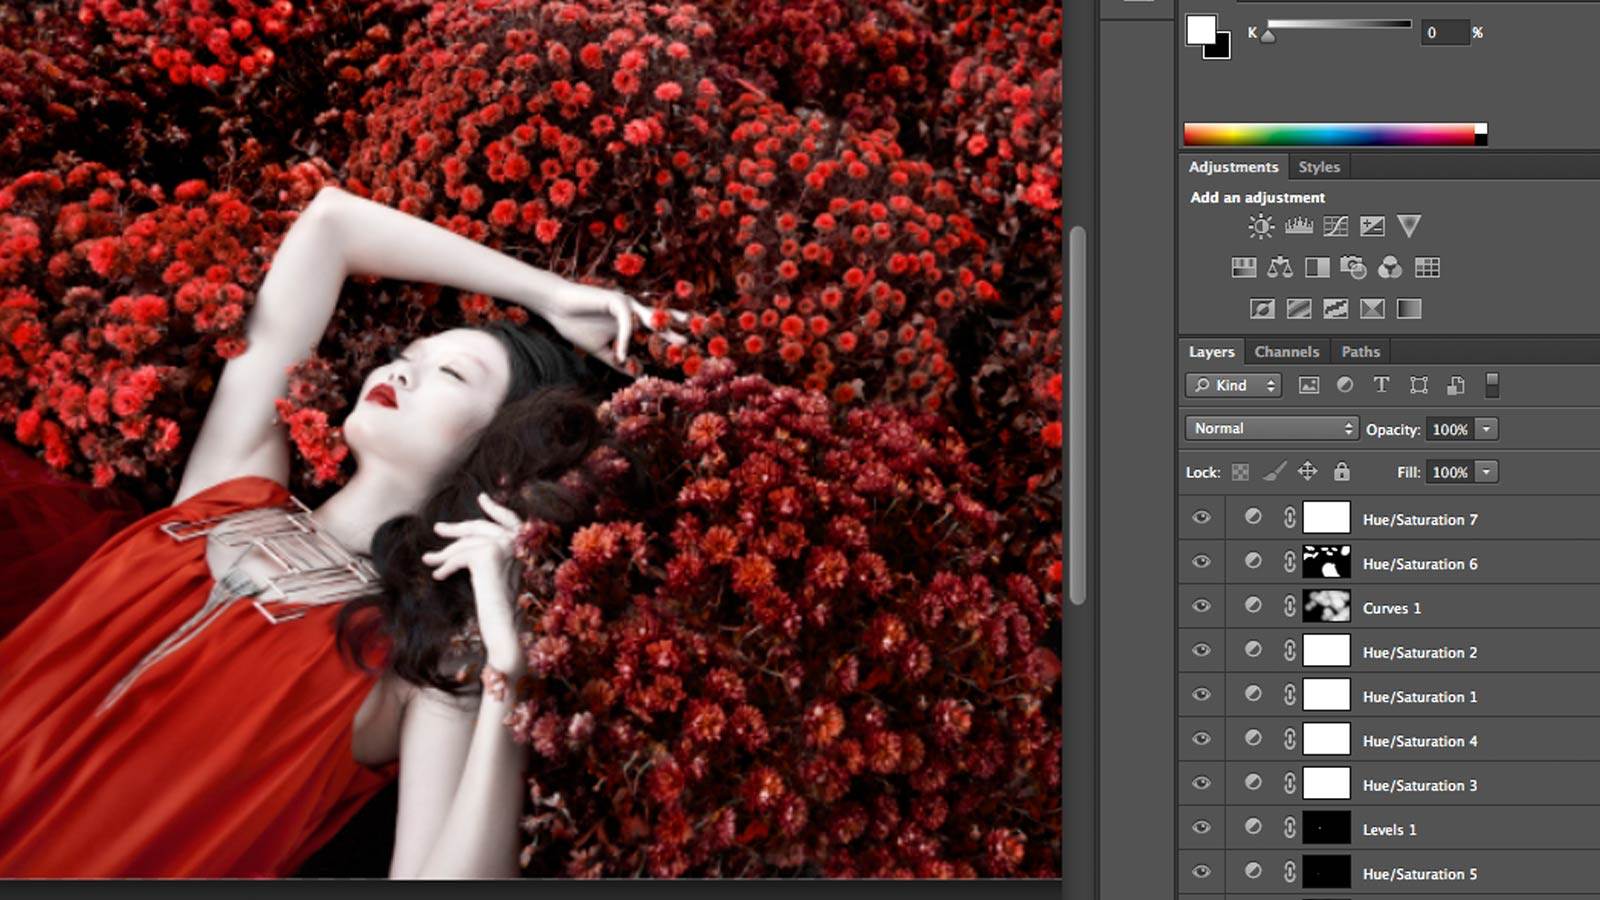Add a Curves adjustment from the panel
This screenshot has height=900, width=1600.
click(x=1335, y=227)
